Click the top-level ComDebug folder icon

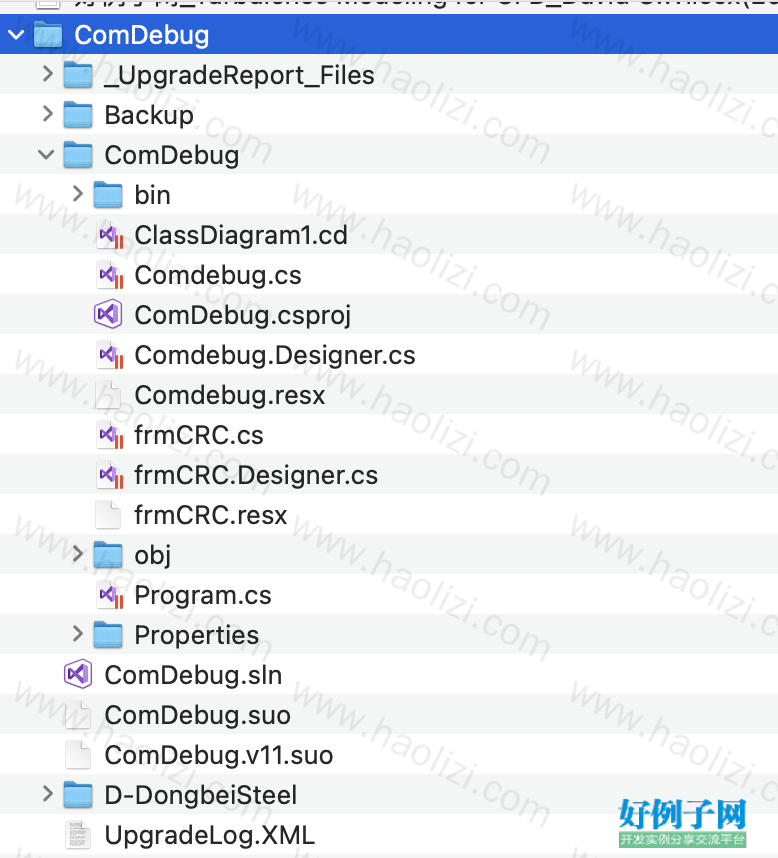(x=48, y=35)
